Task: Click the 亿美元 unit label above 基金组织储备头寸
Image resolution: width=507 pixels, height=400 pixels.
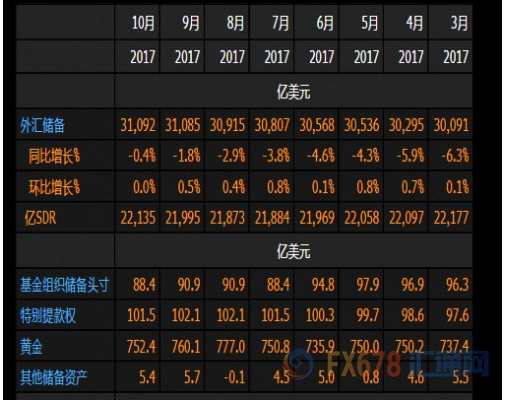Action: pyautogui.click(x=293, y=251)
